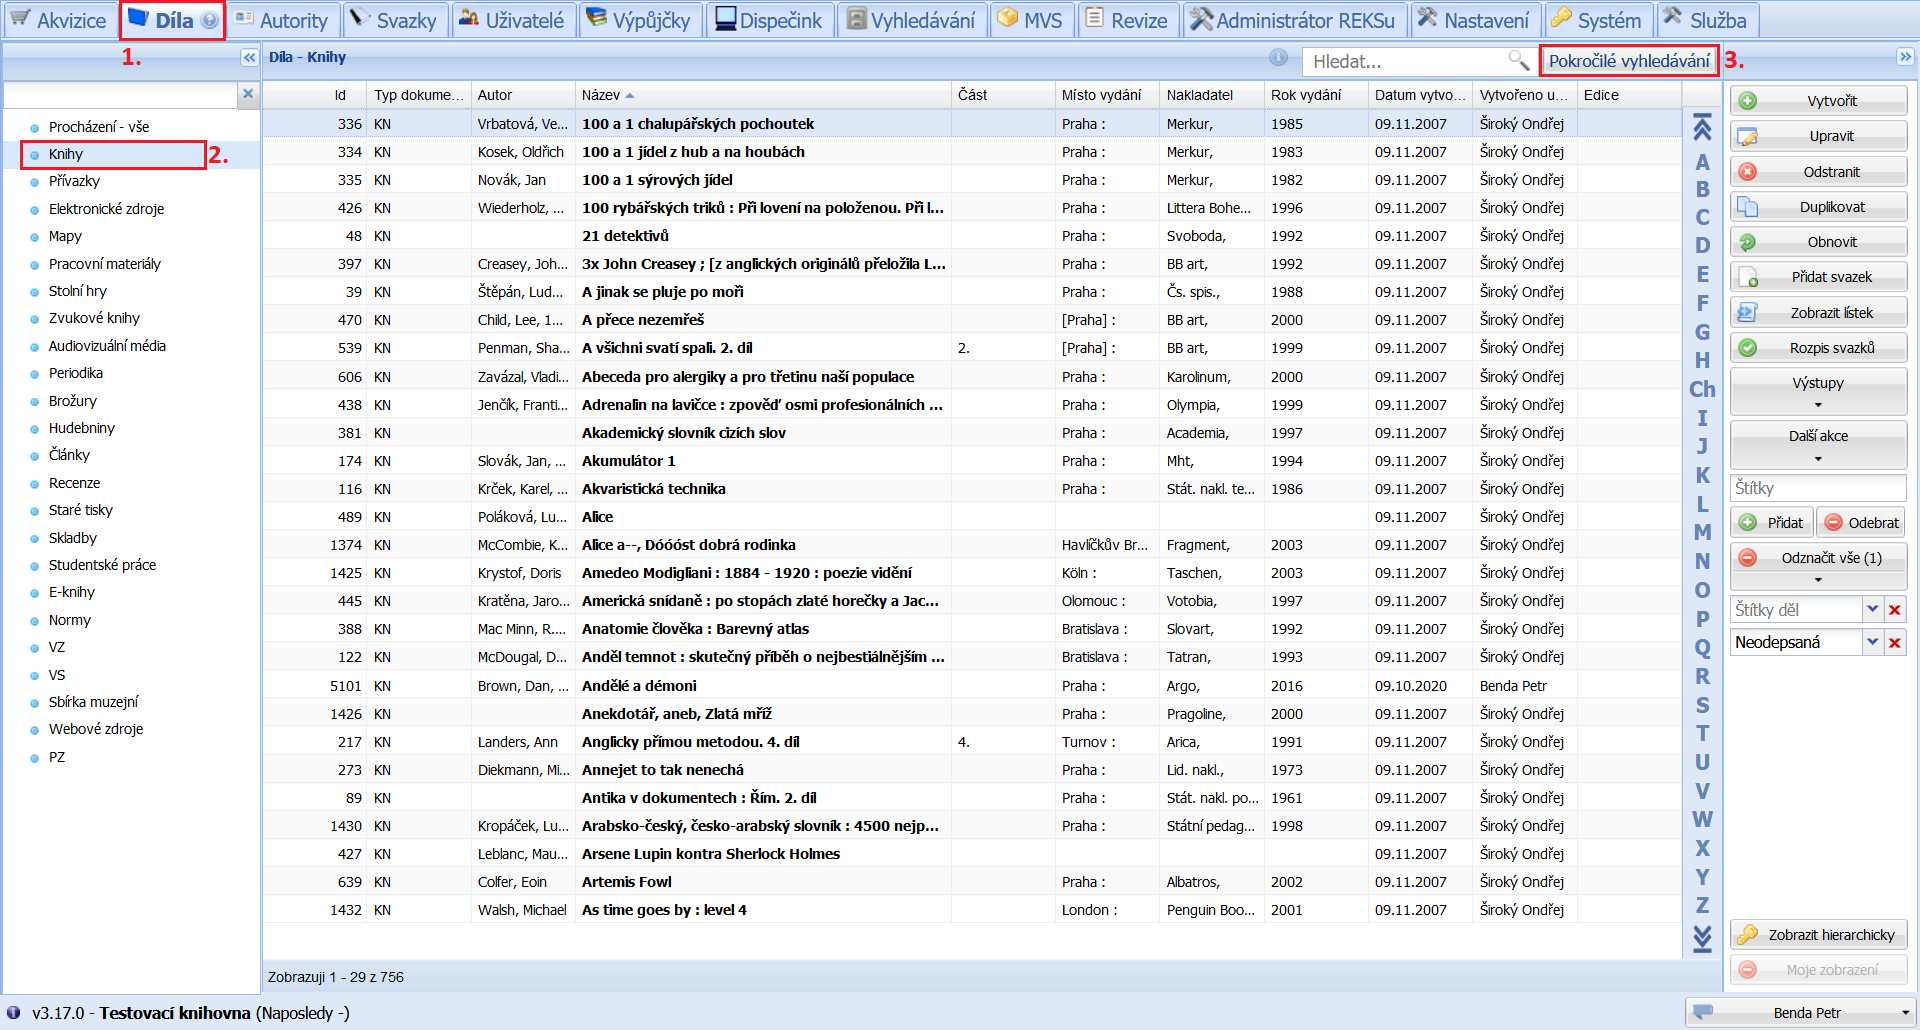Jump to end with alphabet down arrow
The height and width of the screenshot is (1030, 1920).
coord(1702,938)
